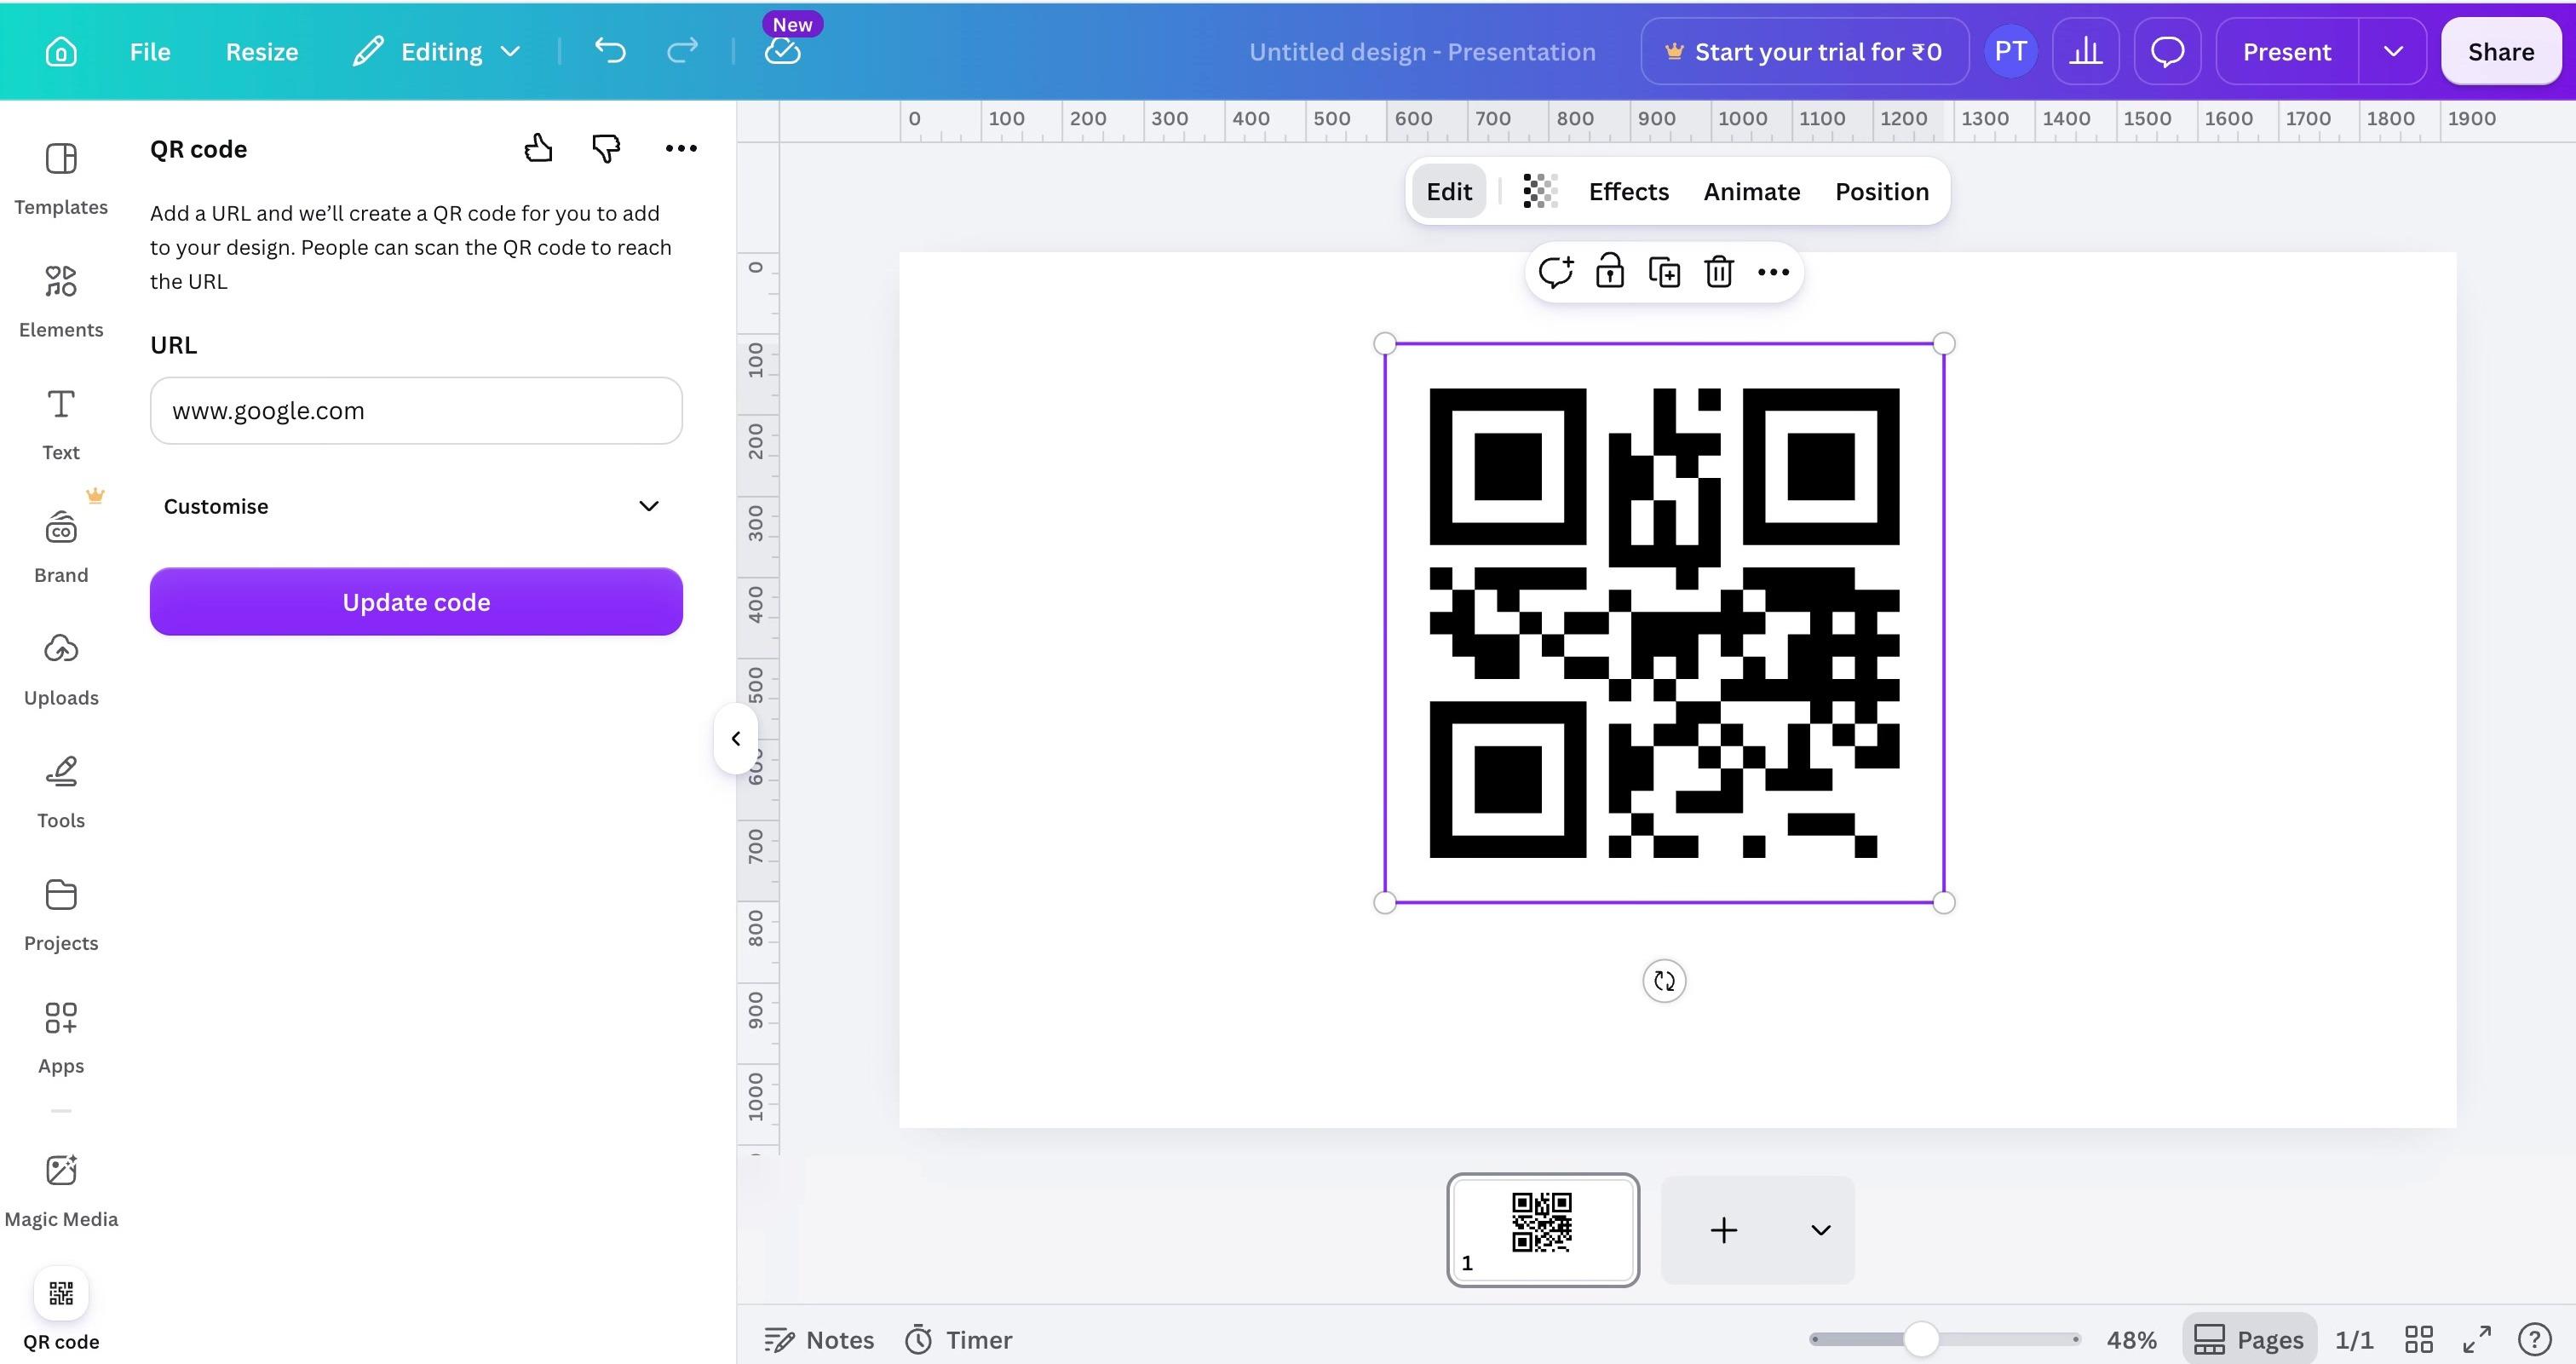Duplicate the selected QR code
Screen dimensions: 2576x1364
1664,272
